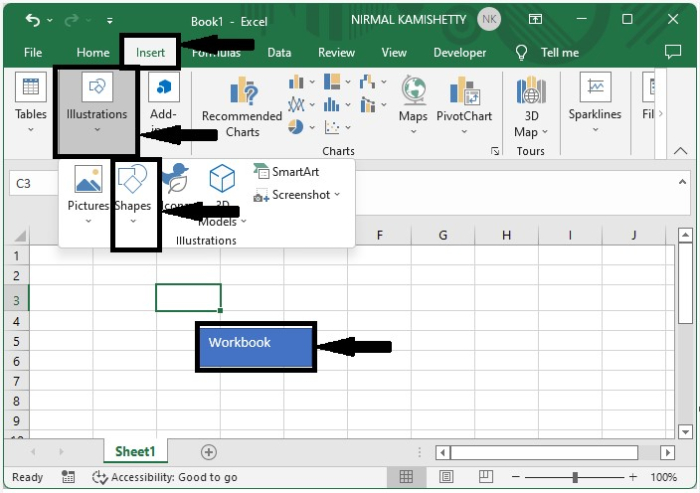Insert Line or Area Chart icon
This screenshot has height=493, width=700.
pyautogui.click(x=296, y=105)
